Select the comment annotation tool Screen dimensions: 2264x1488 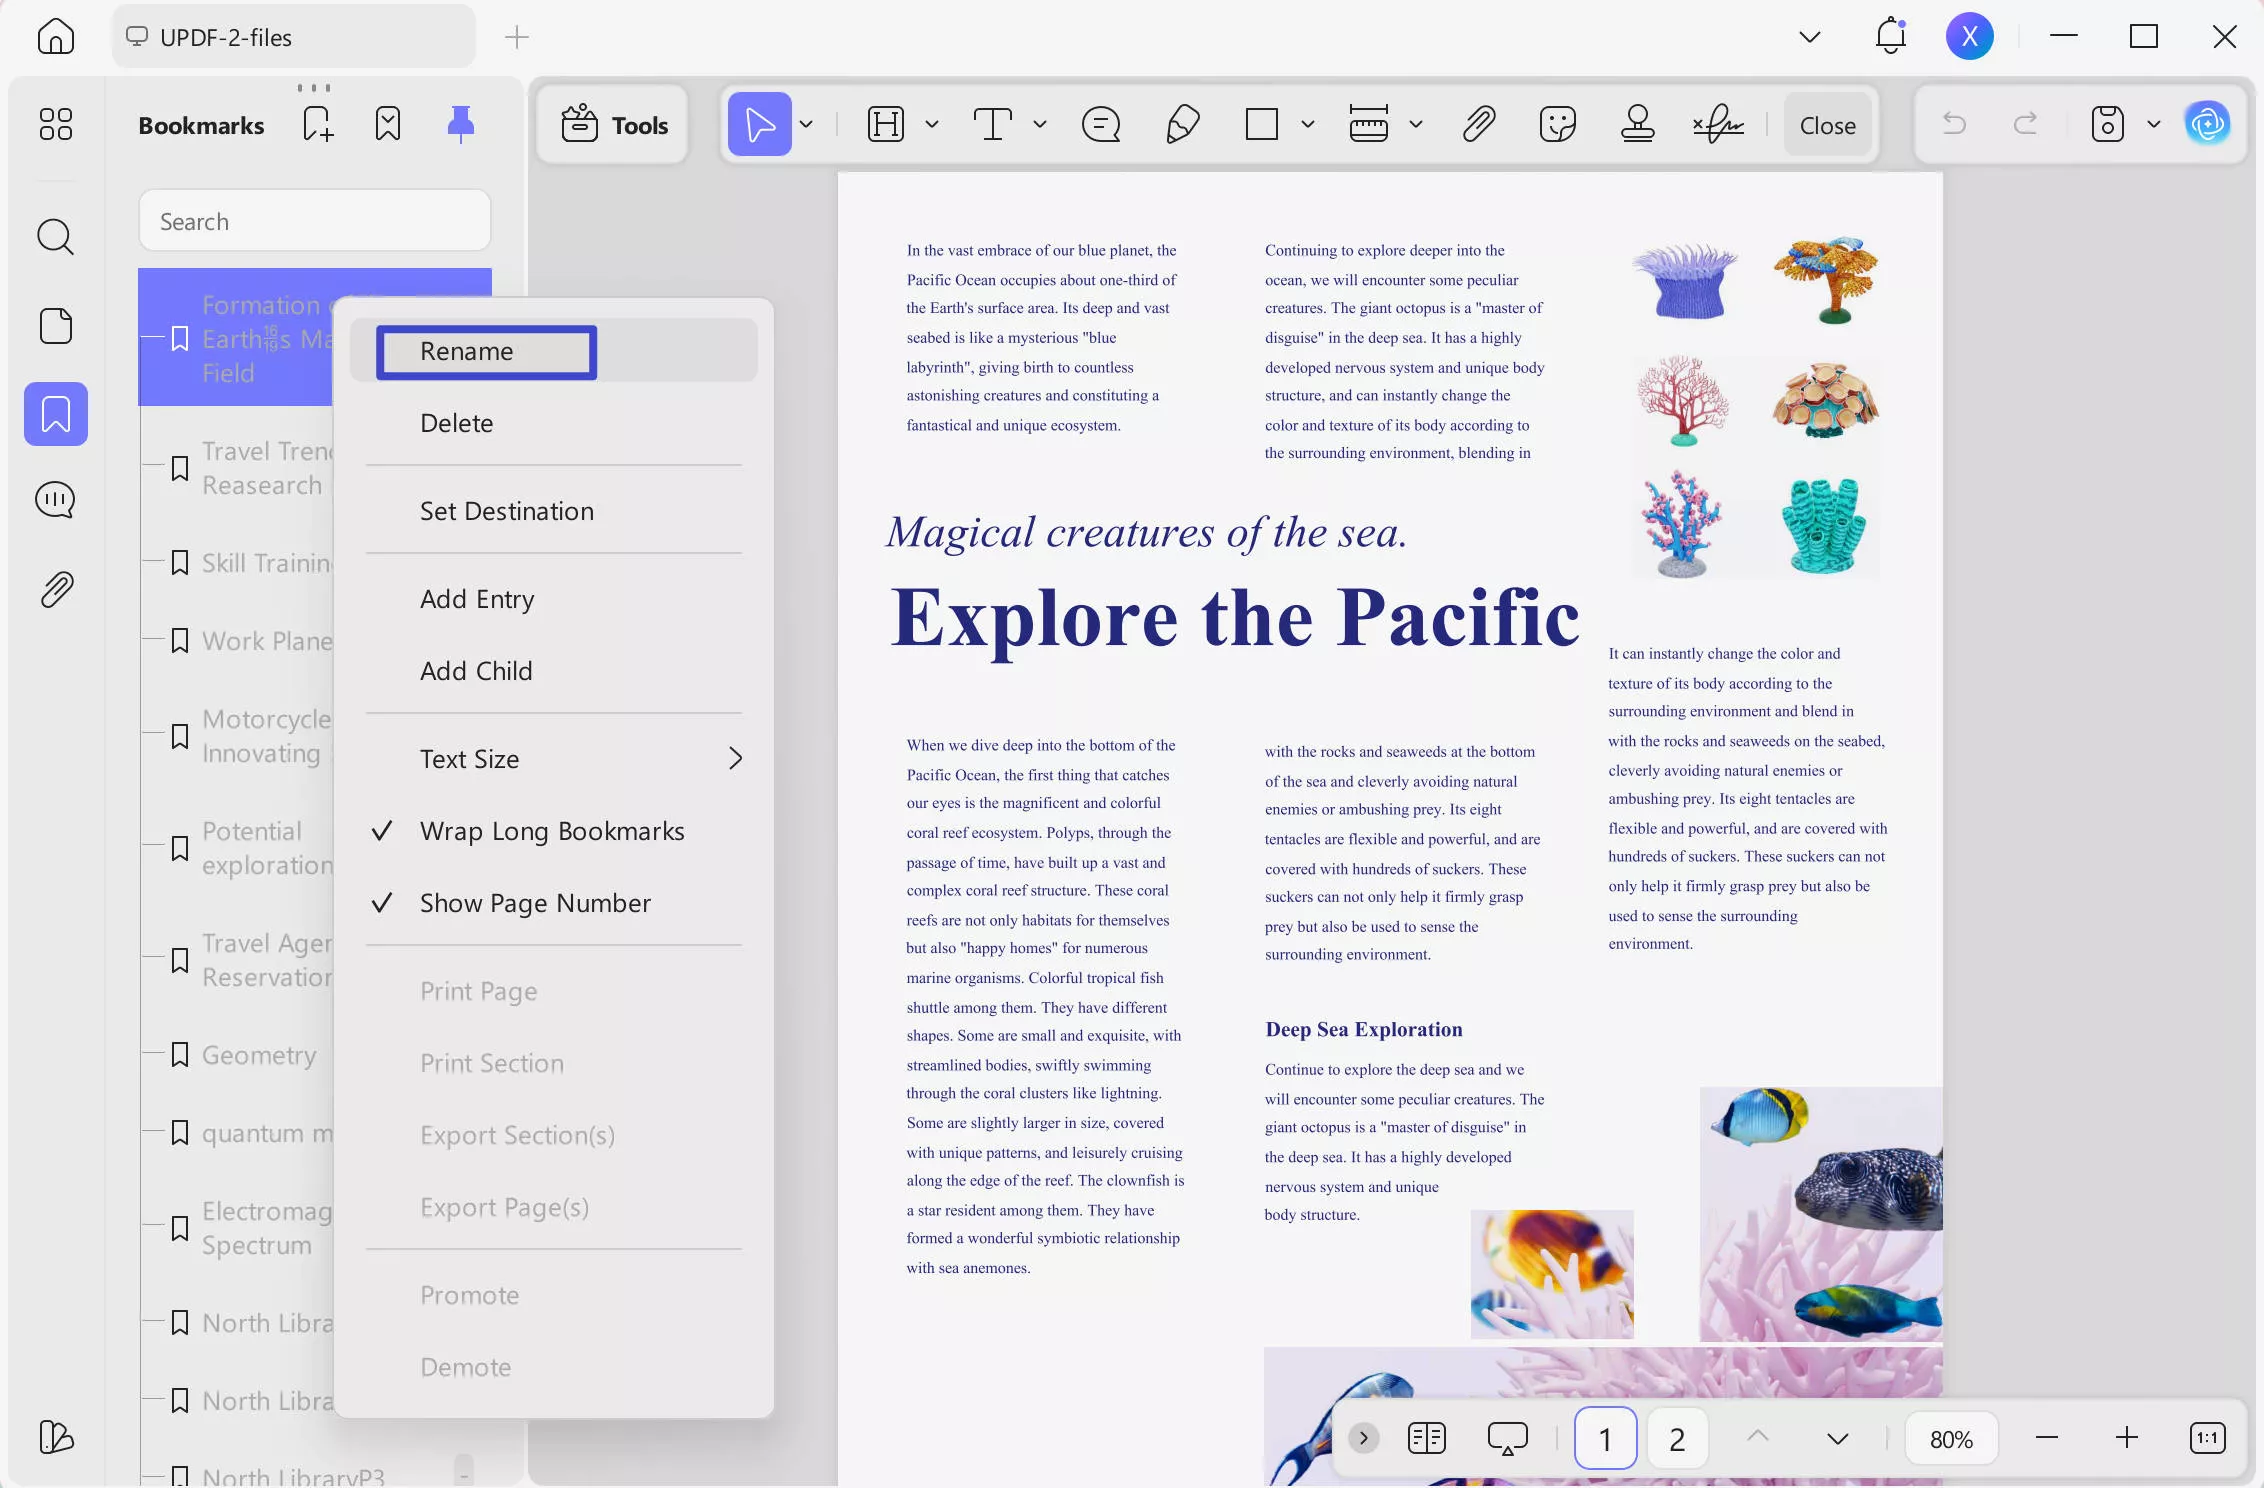pyautogui.click(x=1099, y=124)
